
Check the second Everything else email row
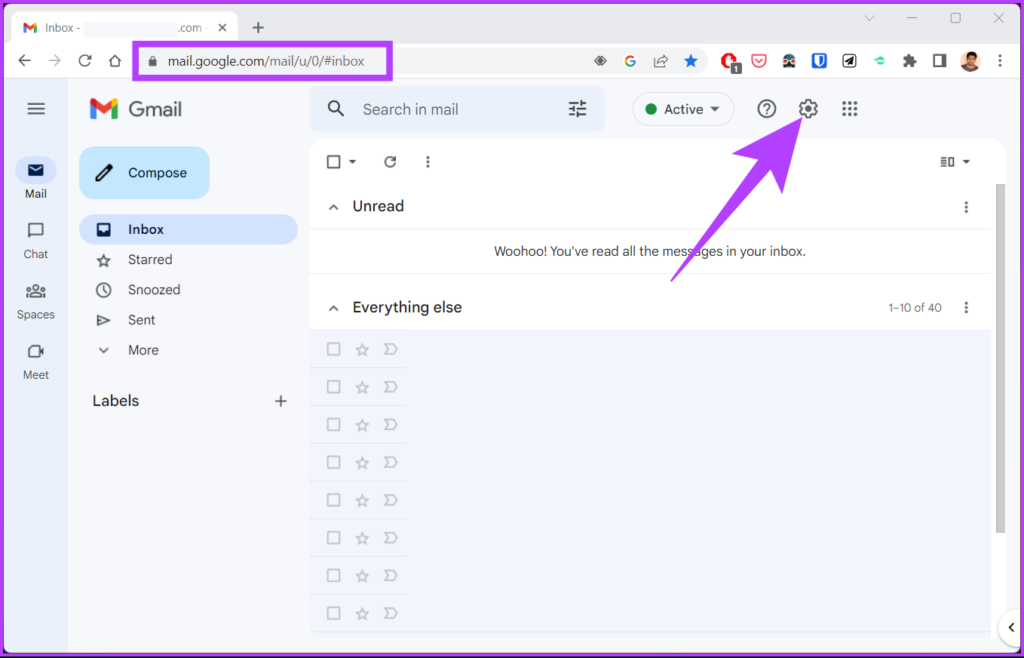point(333,387)
